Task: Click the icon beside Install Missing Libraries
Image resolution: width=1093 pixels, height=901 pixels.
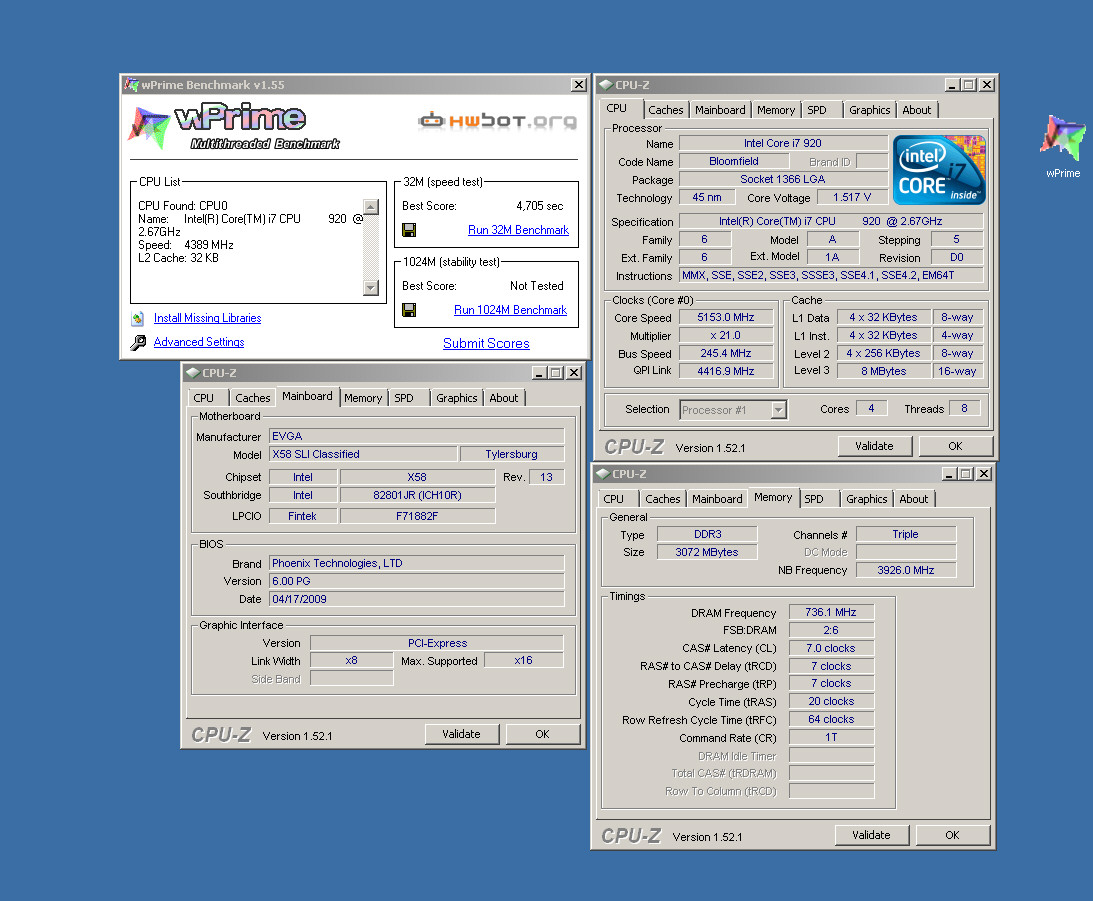Action: tap(138, 318)
